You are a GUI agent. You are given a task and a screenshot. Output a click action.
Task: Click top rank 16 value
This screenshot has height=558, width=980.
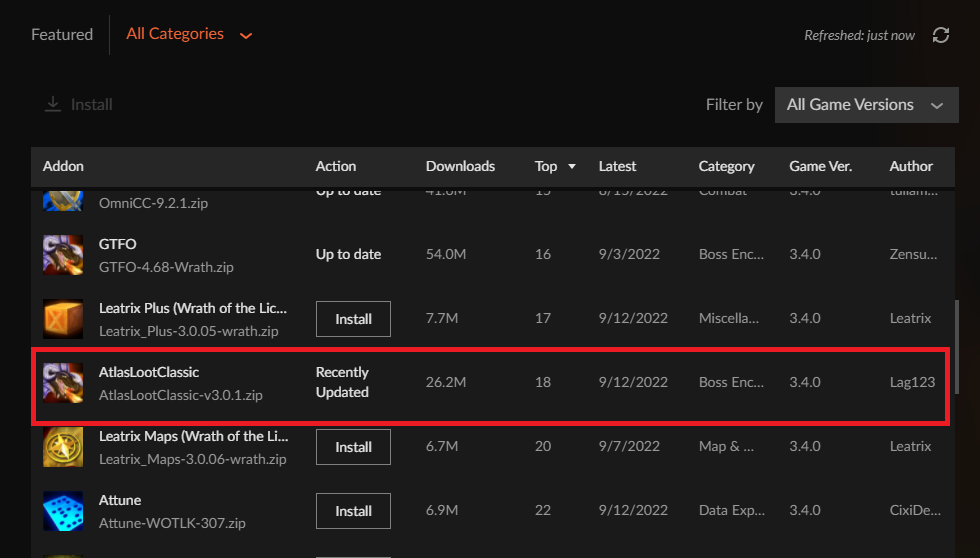[x=542, y=254]
